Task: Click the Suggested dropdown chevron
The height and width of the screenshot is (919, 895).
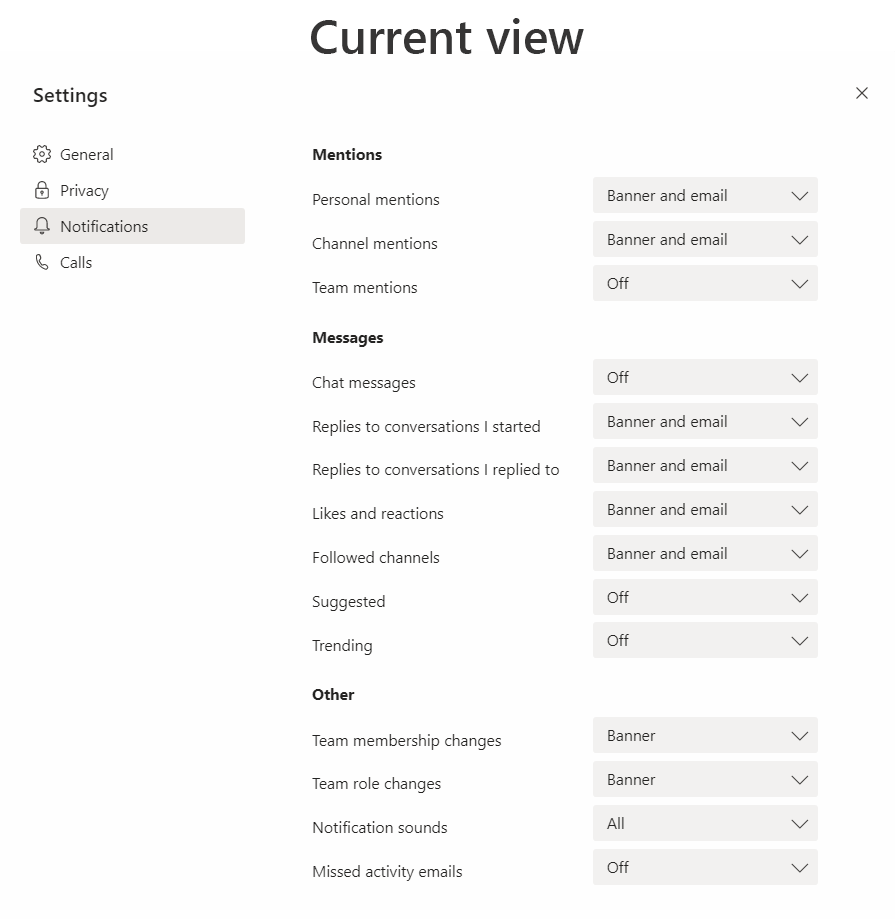Action: pos(799,598)
